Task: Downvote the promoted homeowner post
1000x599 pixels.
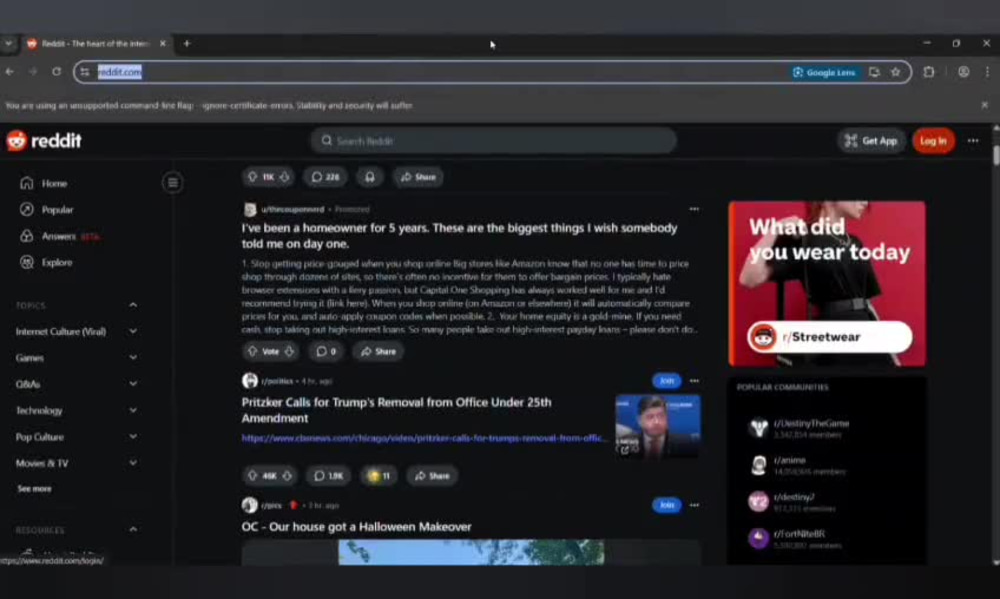Action: point(290,351)
